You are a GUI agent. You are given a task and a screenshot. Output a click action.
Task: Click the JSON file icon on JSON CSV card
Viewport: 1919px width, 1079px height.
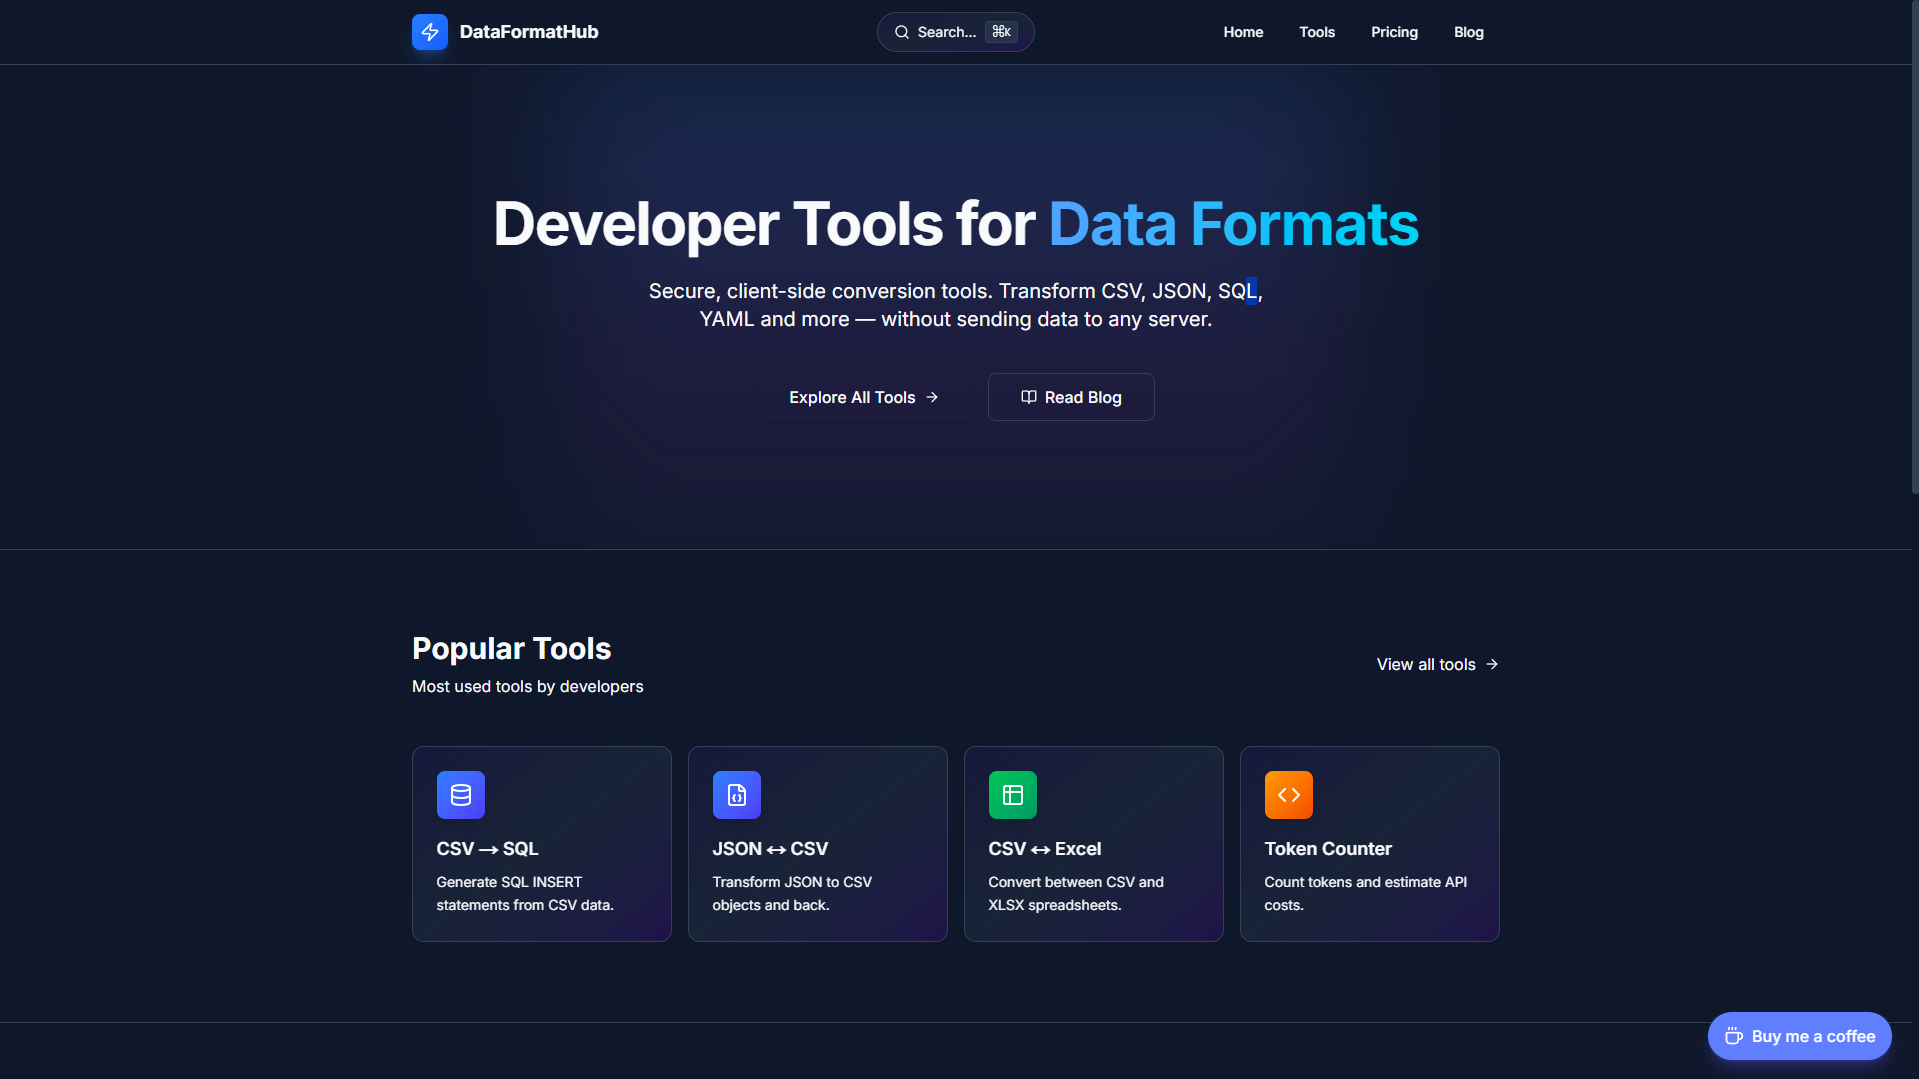(x=737, y=794)
